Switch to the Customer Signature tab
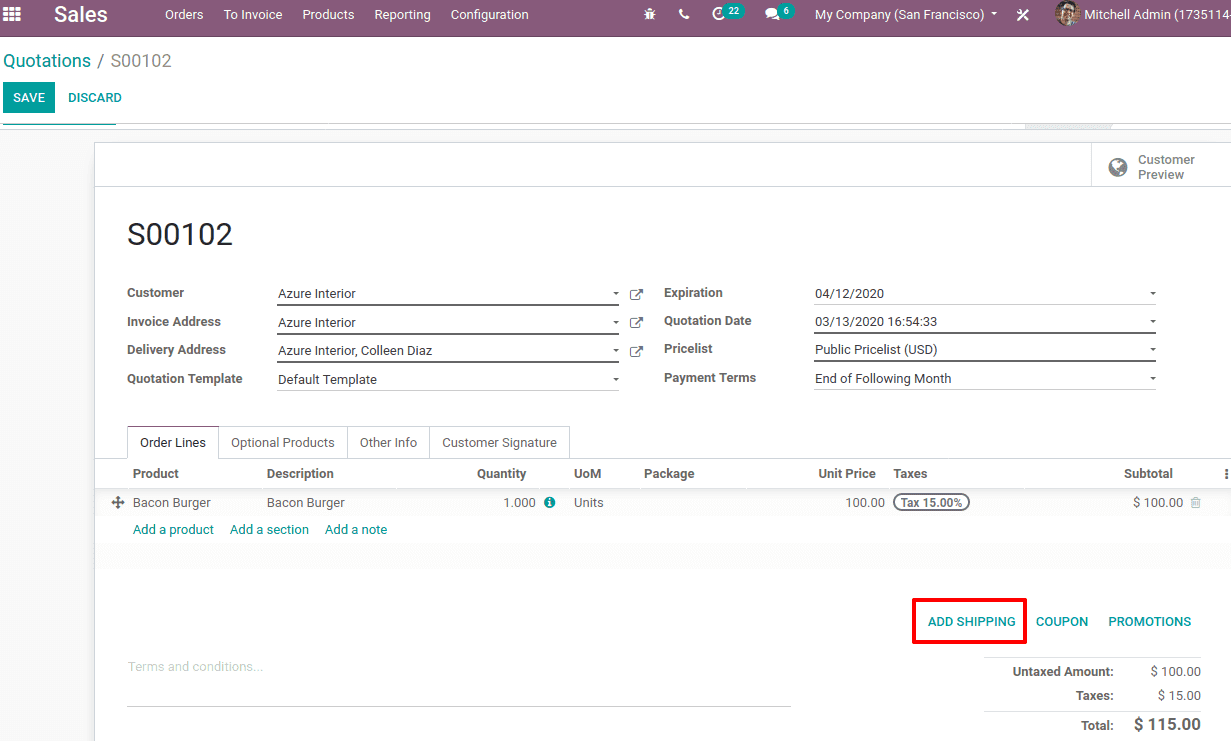1231x741 pixels. pos(499,442)
